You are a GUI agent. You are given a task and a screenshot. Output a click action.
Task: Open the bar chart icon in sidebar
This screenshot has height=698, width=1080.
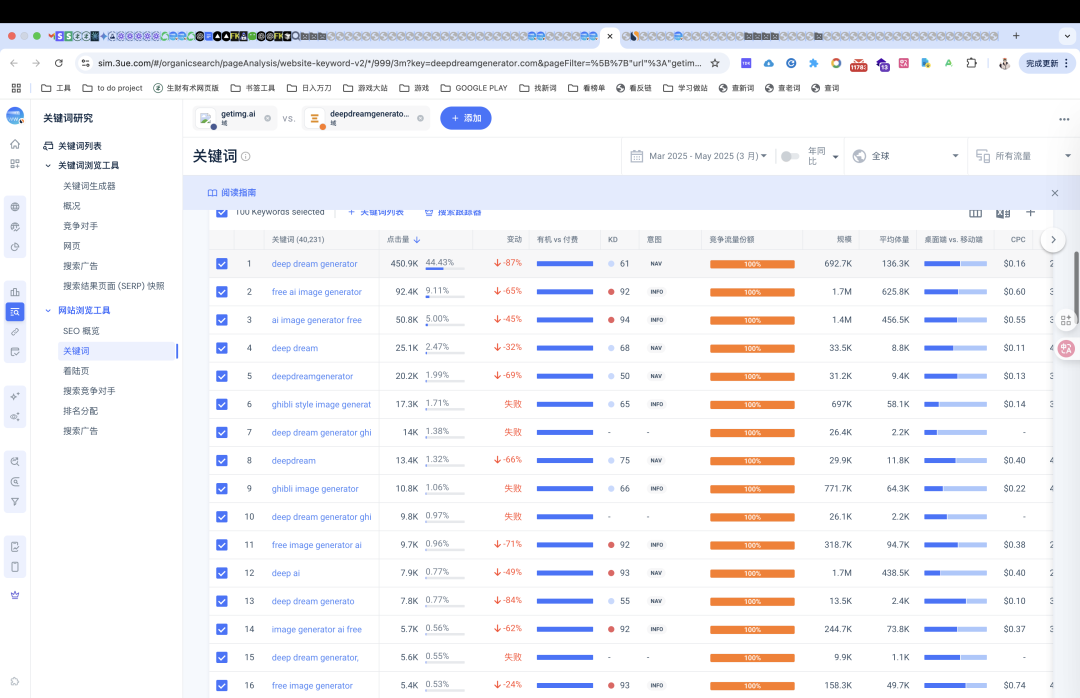[15, 291]
